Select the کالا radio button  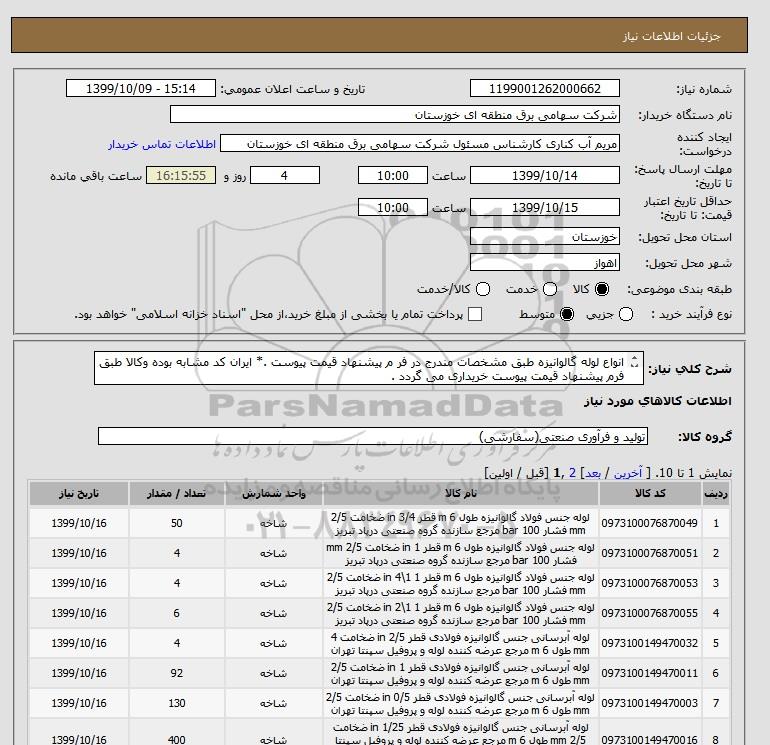pyautogui.click(x=602, y=289)
